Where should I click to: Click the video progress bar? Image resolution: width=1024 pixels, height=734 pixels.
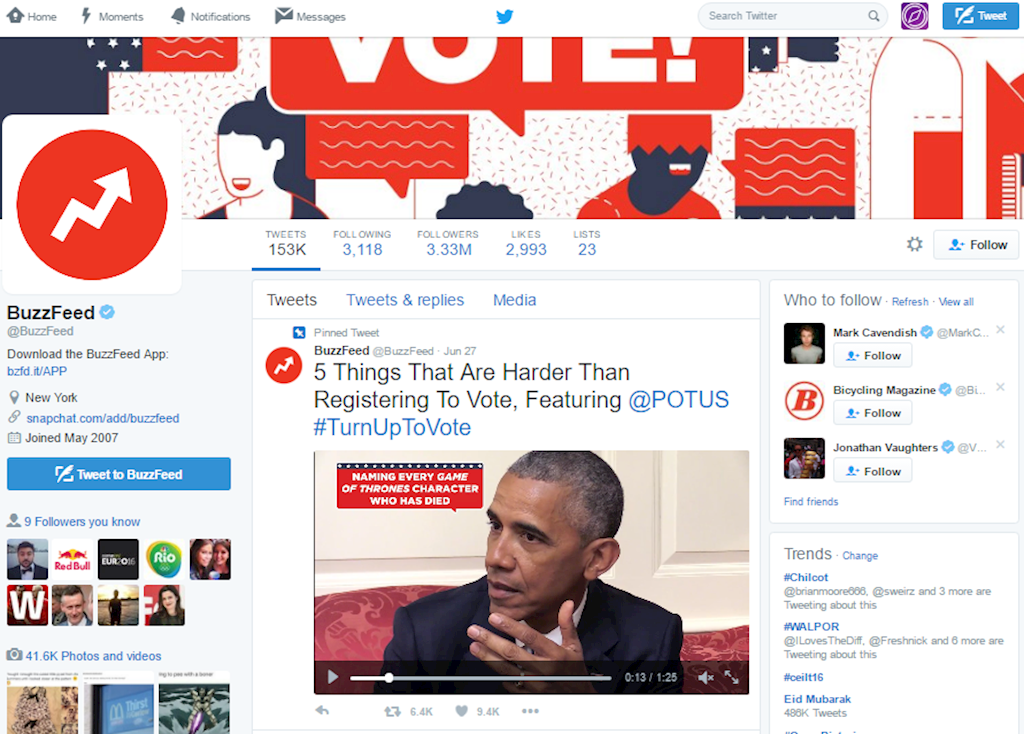pos(481,678)
